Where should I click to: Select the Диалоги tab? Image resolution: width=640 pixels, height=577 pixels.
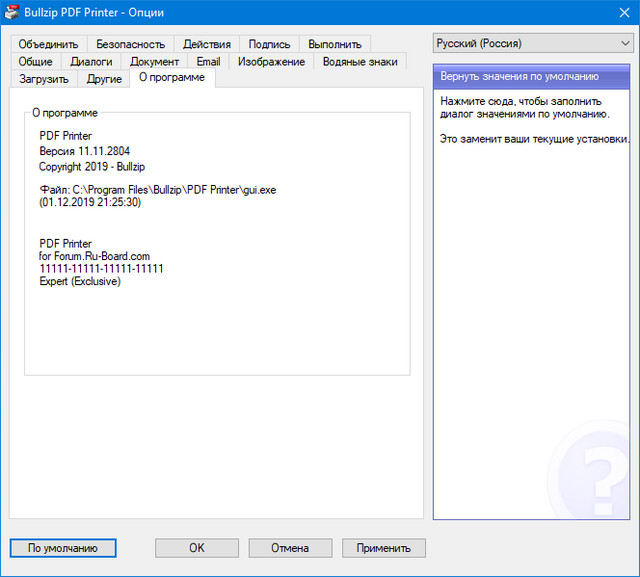(x=91, y=61)
